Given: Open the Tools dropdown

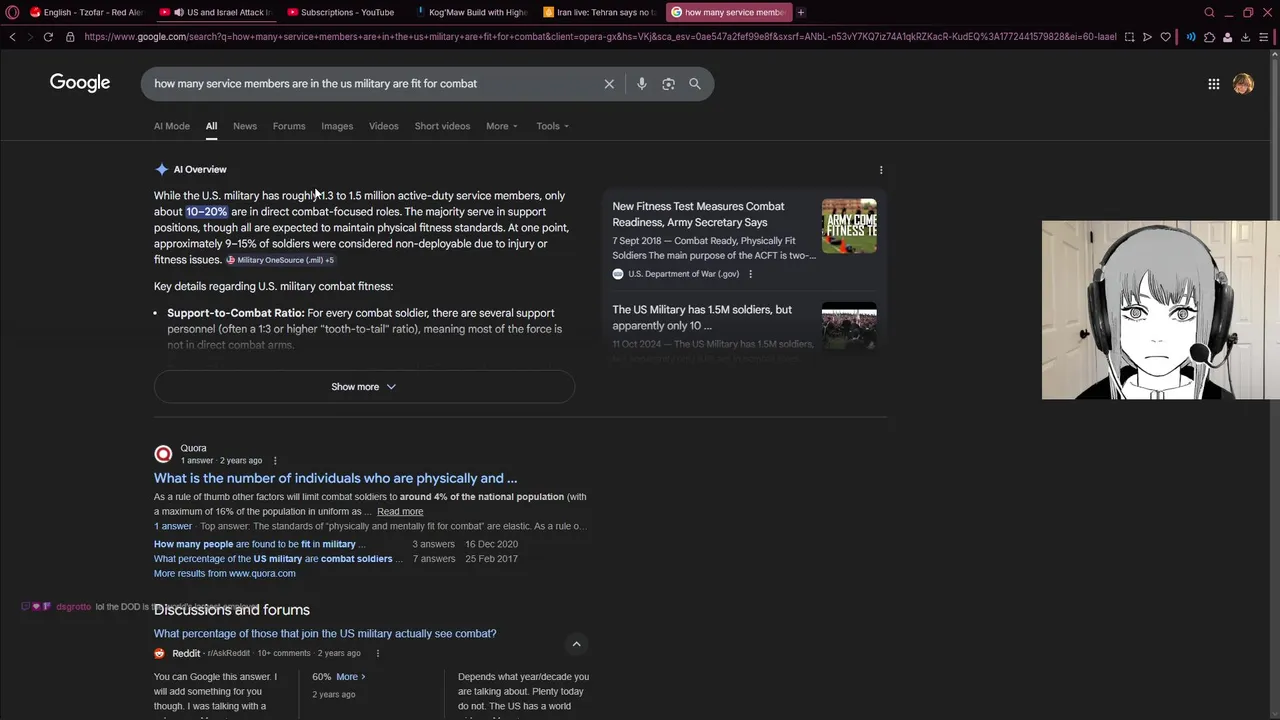Looking at the screenshot, I should point(552,126).
